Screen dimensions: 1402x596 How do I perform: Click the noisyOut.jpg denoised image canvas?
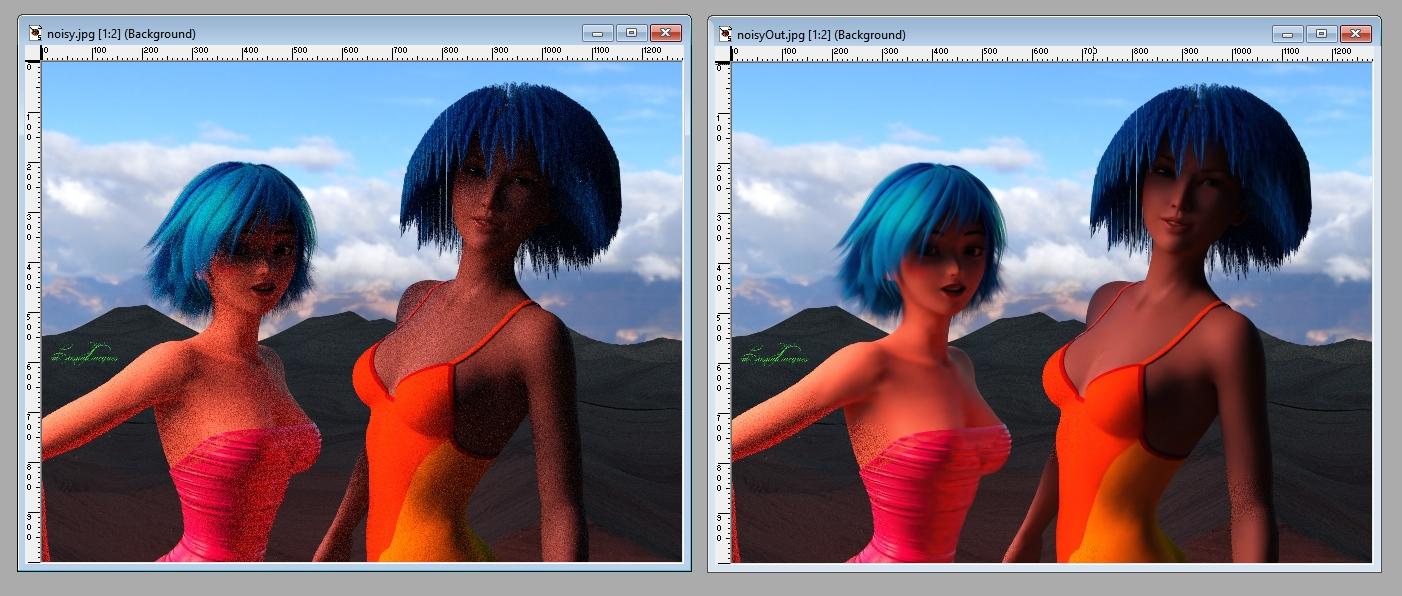(x=1051, y=311)
